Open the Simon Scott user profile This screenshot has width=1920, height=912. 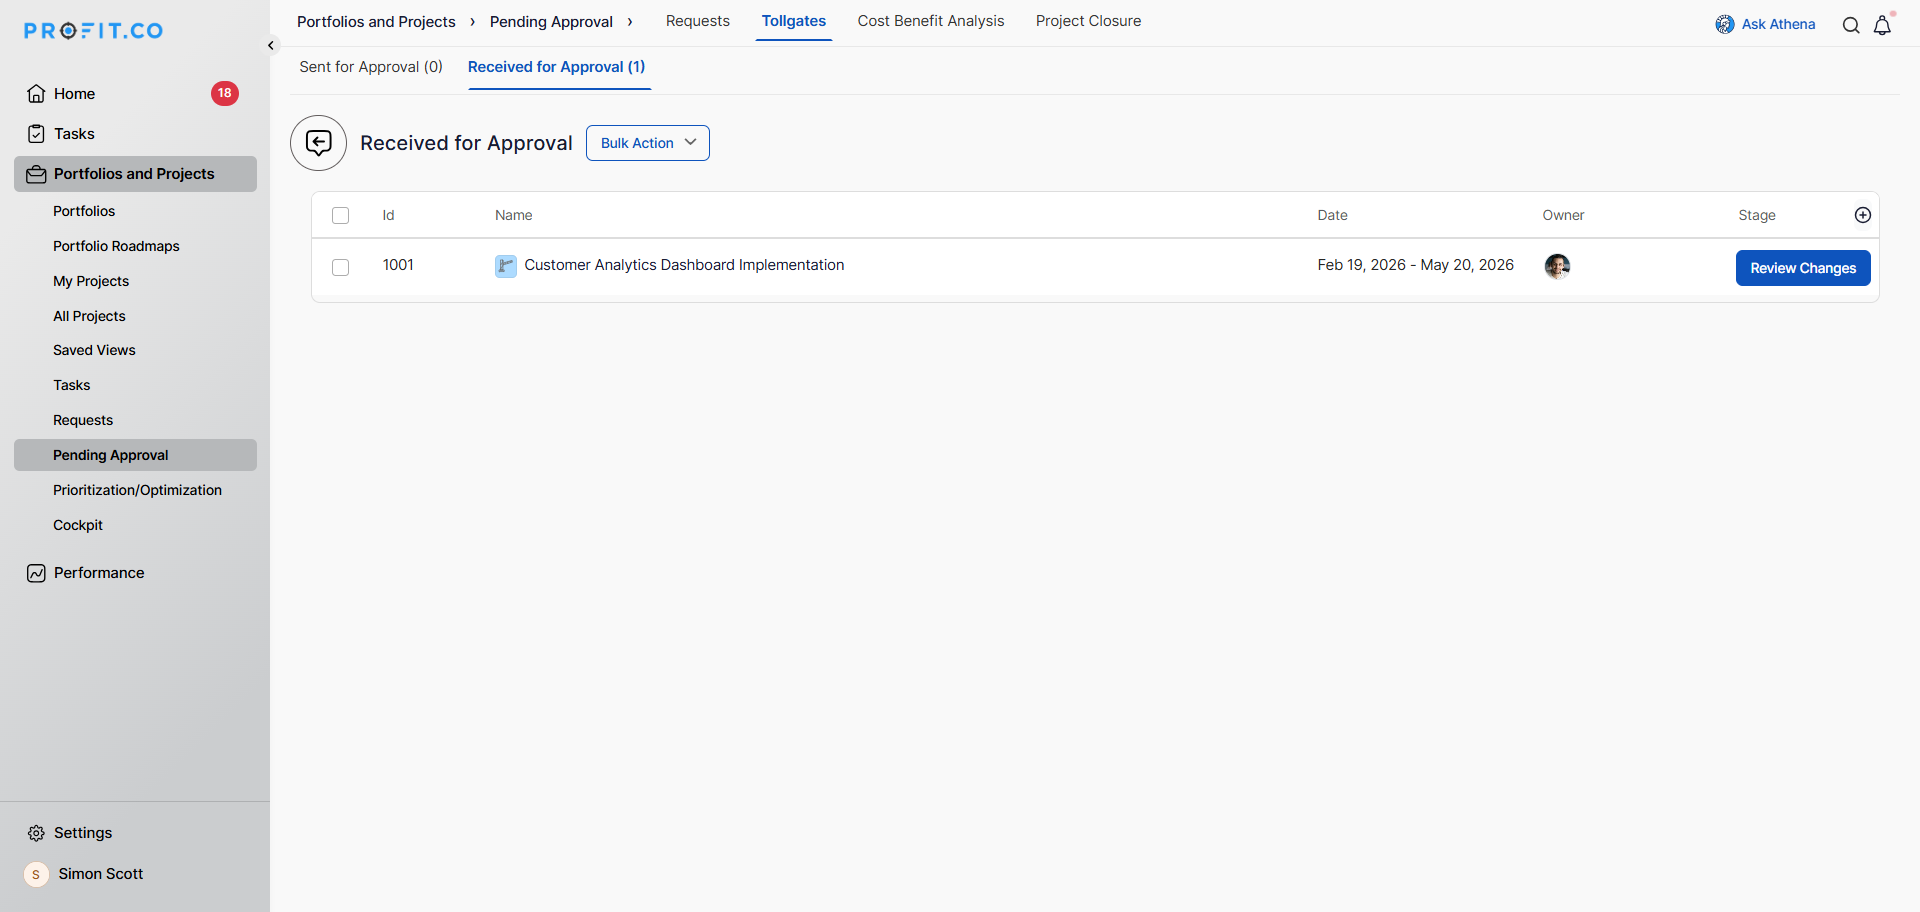click(x=100, y=874)
